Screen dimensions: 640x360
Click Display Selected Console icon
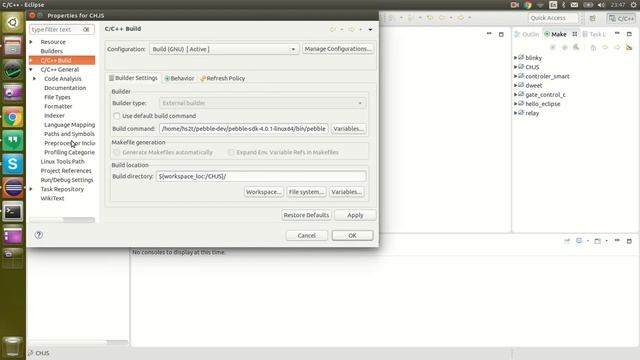[579, 241]
